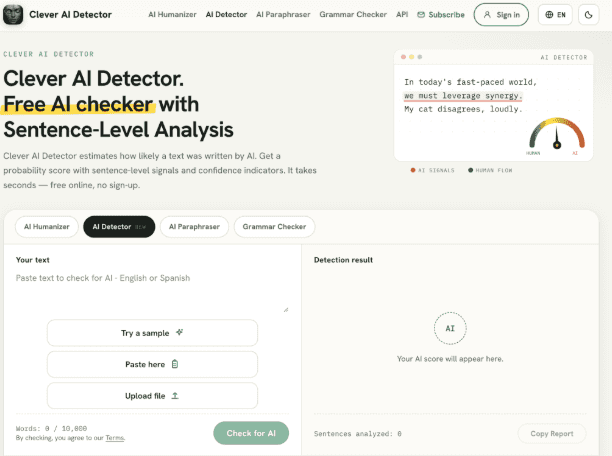Click the 'My cat disagrees, loudly.' preview line
Viewport: 612px width, 456px height.
point(463,109)
